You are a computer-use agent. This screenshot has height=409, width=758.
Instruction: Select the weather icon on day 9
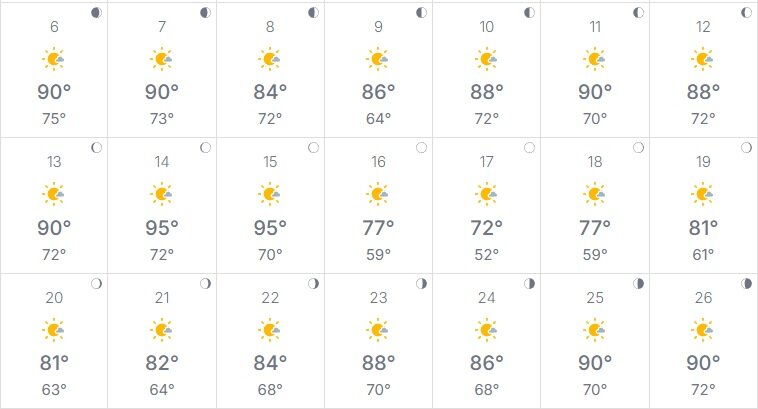(378, 60)
